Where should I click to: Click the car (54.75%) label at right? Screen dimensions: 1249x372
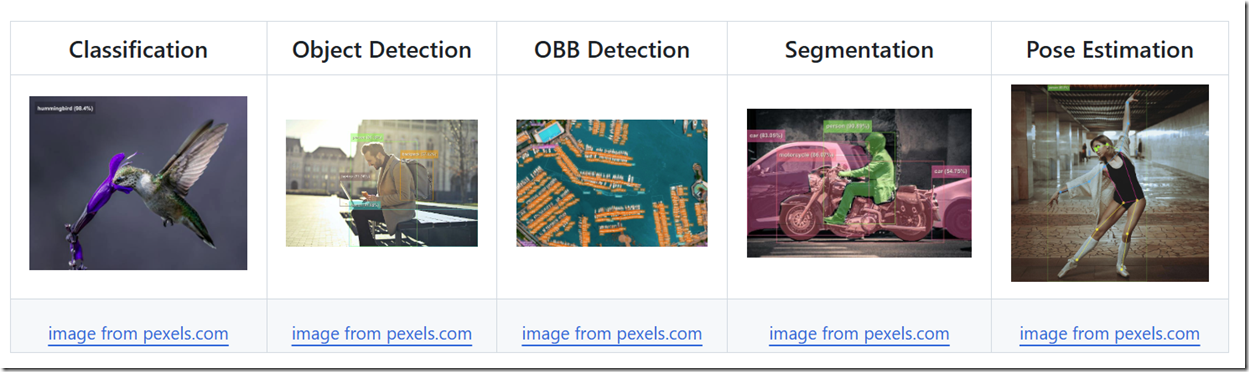951,171
